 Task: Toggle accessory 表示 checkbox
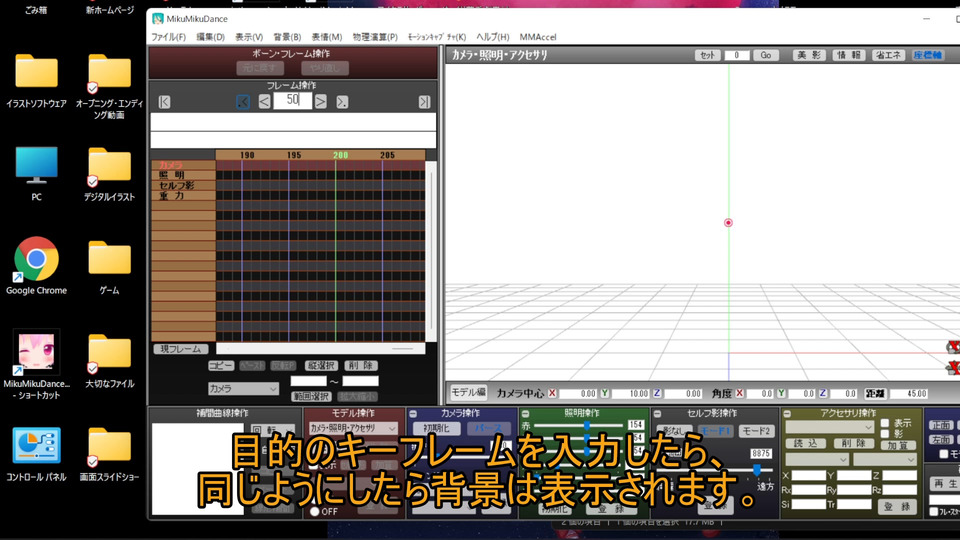point(885,423)
